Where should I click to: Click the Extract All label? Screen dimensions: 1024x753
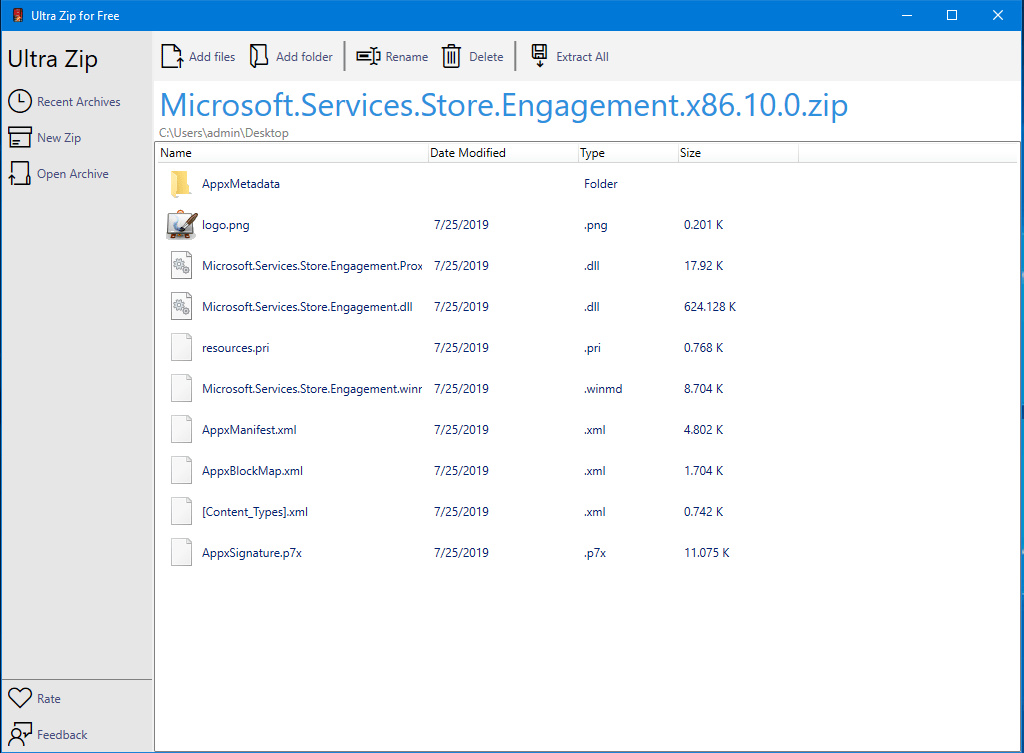583,57
